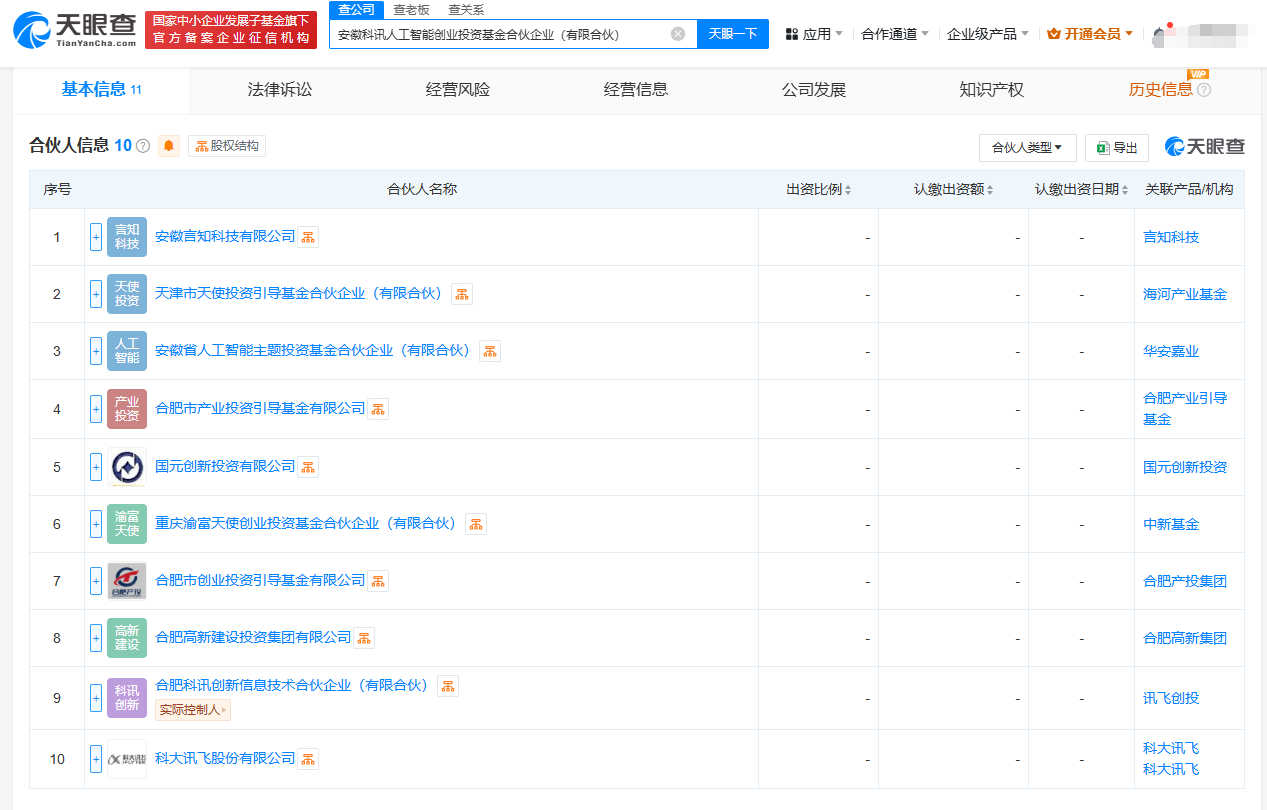This screenshot has height=810, width=1267.
Task: Open equity structure icon for 安徽言知科技有限公司
Action: pyautogui.click(x=308, y=237)
